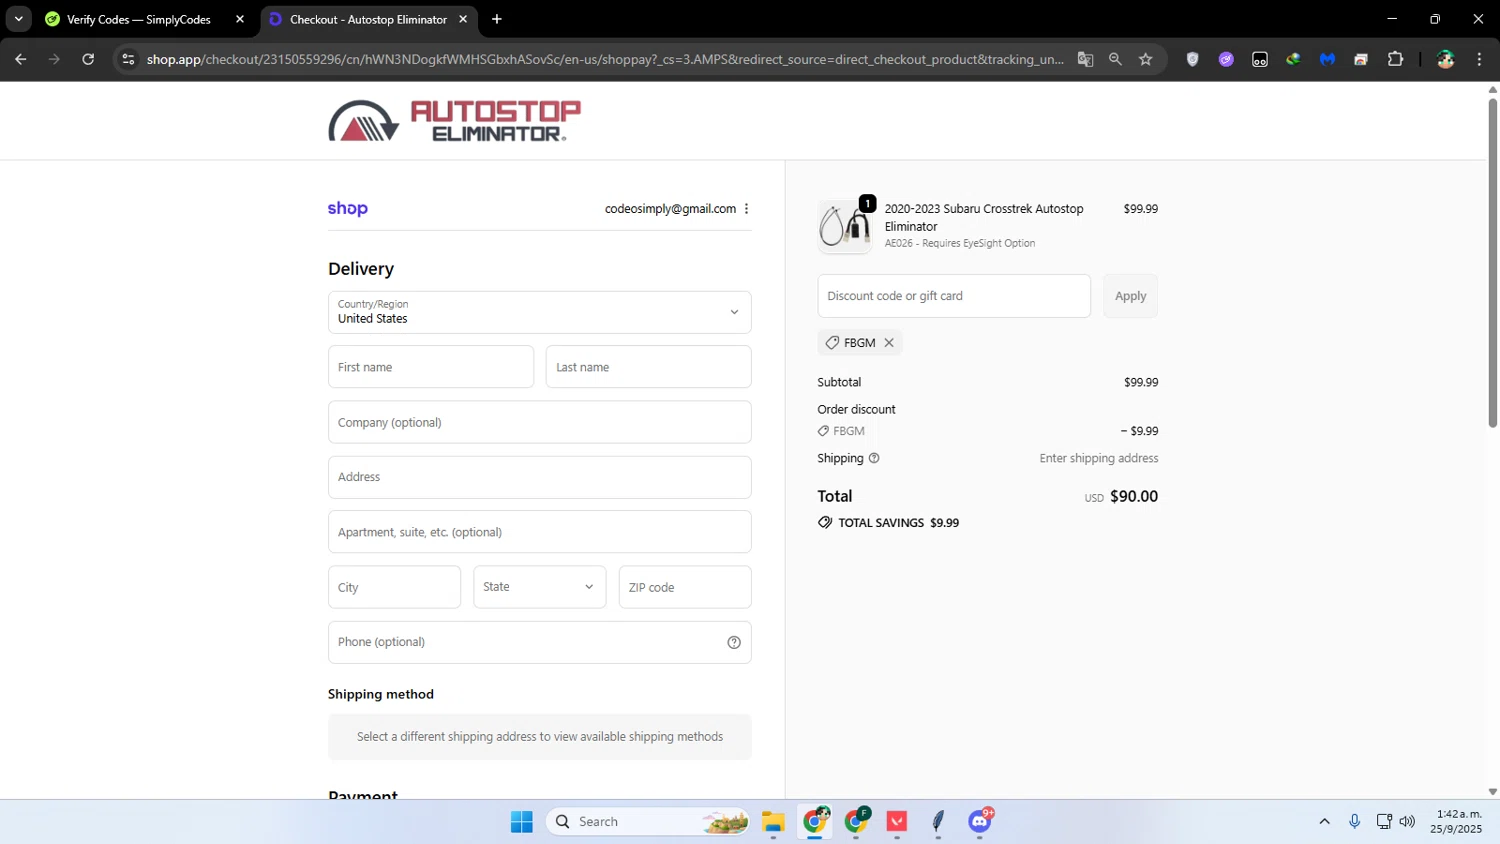The image size is (1500, 844).
Task: Reload the checkout page
Action: (x=88, y=59)
